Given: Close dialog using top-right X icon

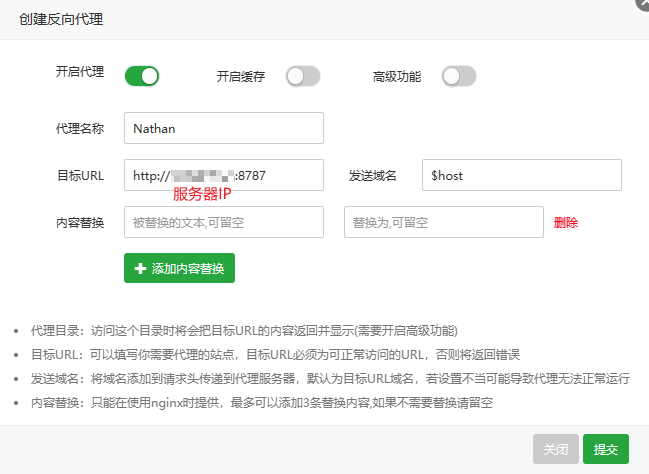Looking at the screenshot, I should [643, 3].
